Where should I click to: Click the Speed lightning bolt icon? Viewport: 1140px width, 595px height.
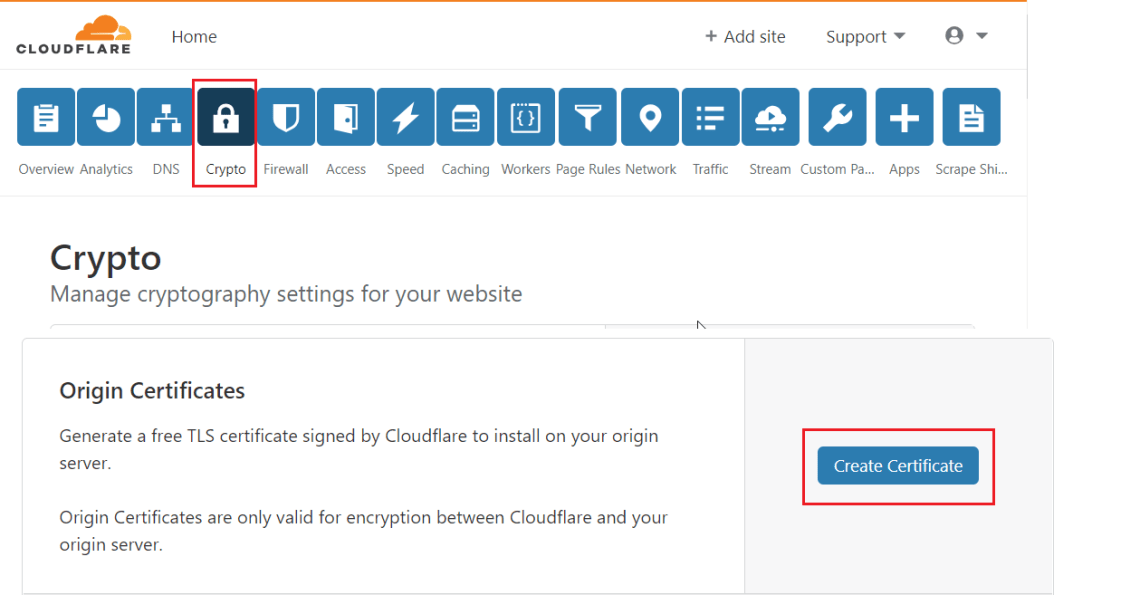pyautogui.click(x=405, y=118)
